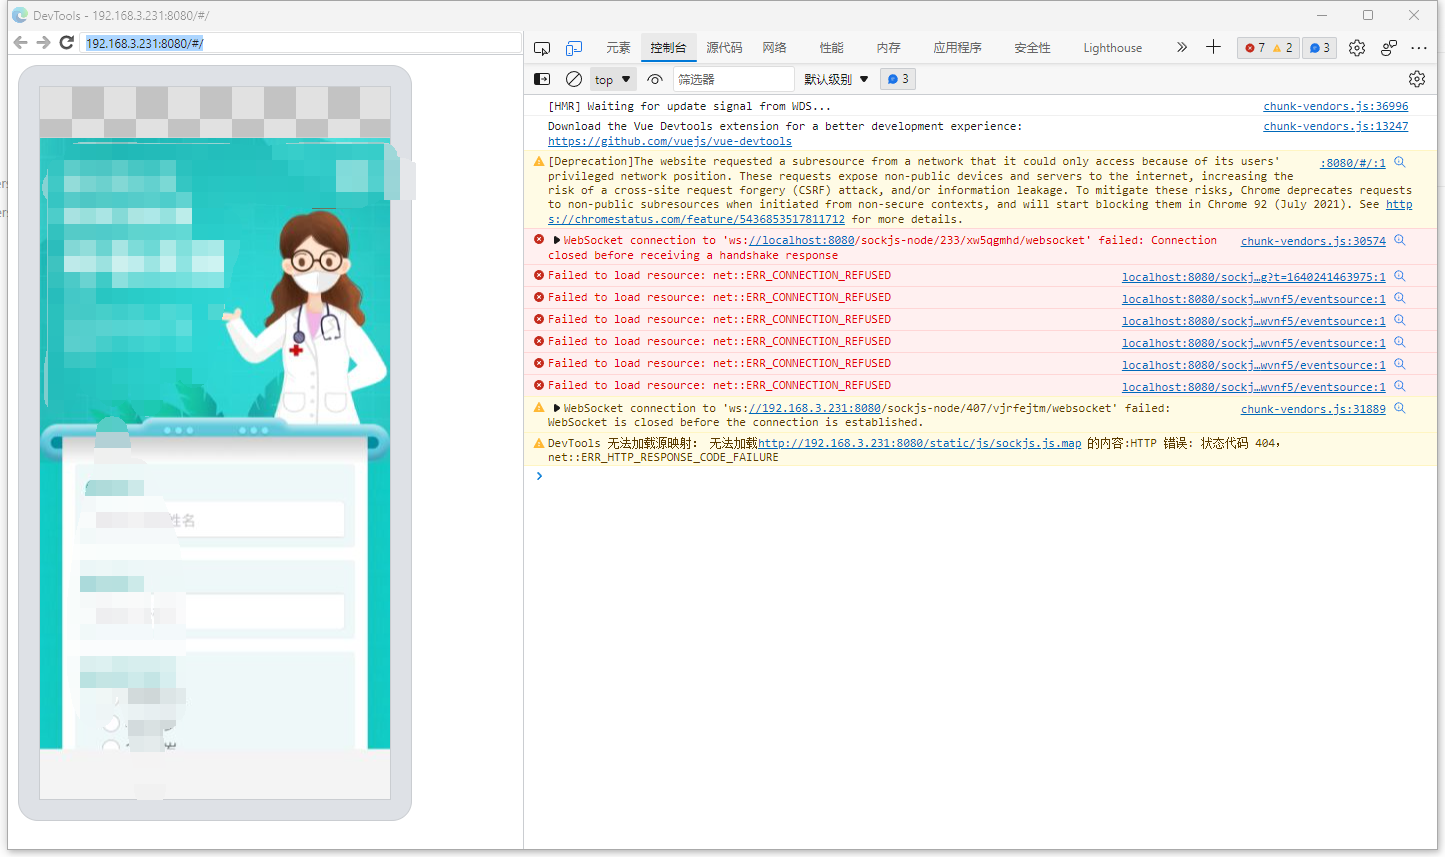Image resolution: width=1445 pixels, height=857 pixels.
Task: Open the top JavaScript context dropdown
Action: [612, 79]
